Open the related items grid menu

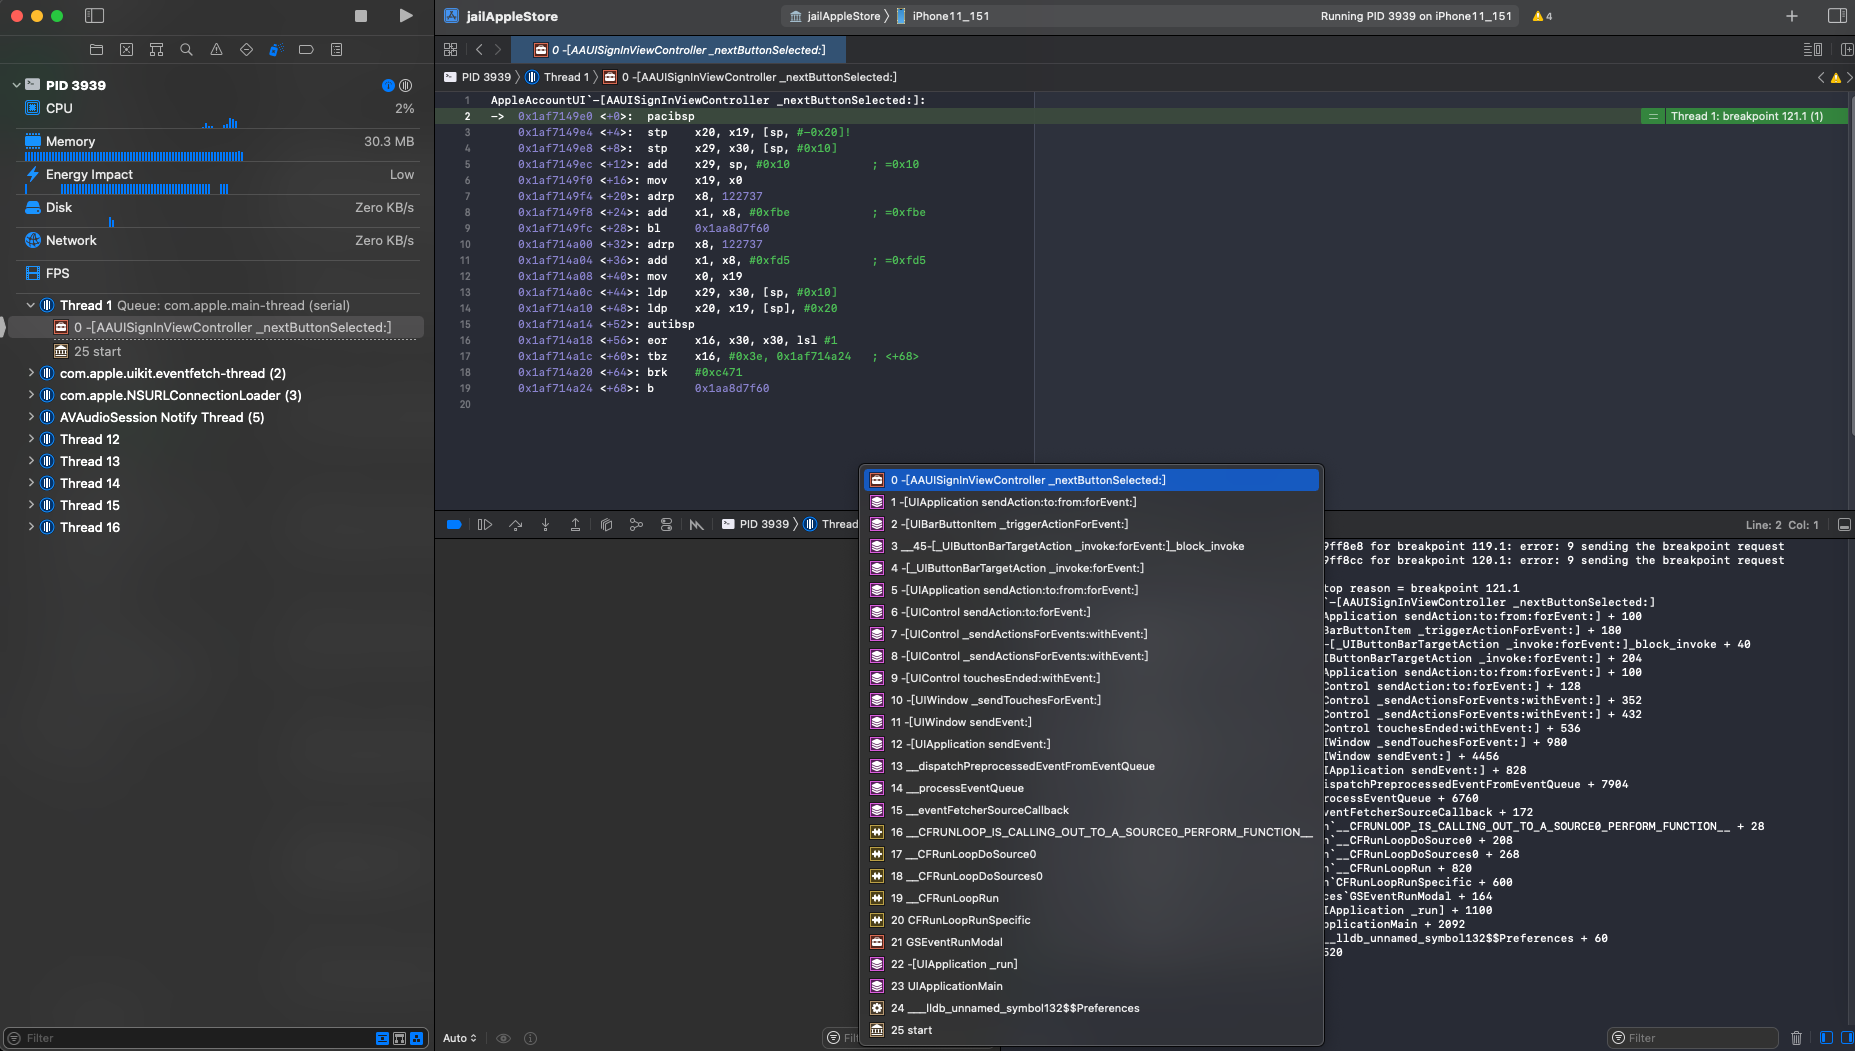(450, 49)
